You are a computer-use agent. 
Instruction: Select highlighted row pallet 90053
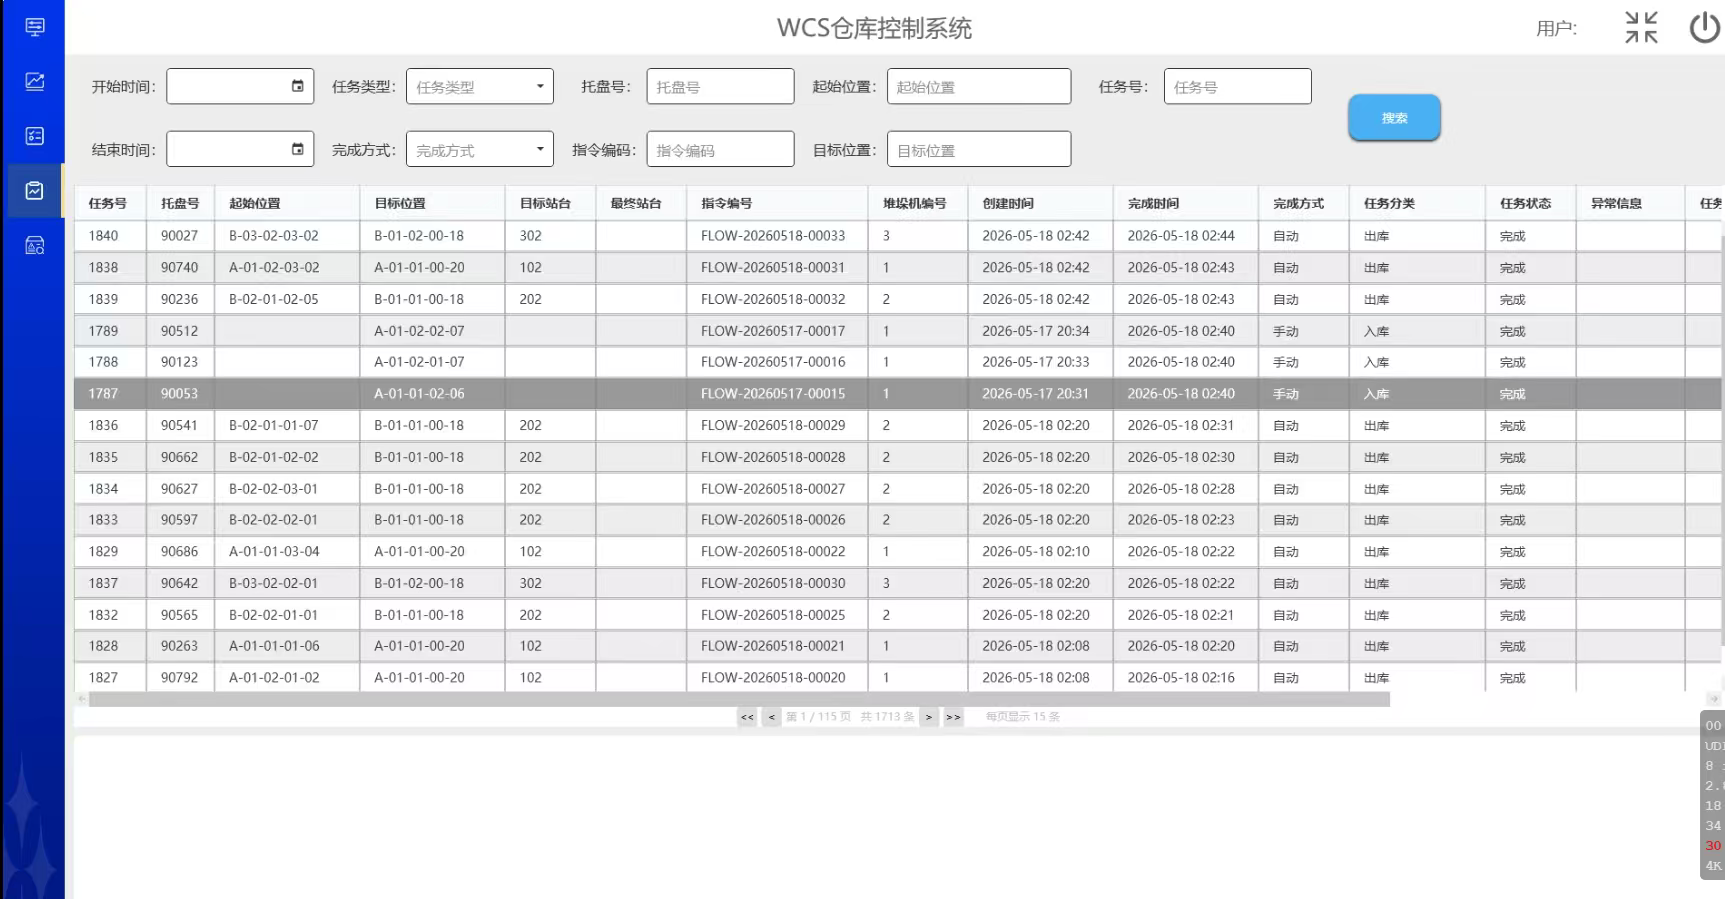pos(180,394)
